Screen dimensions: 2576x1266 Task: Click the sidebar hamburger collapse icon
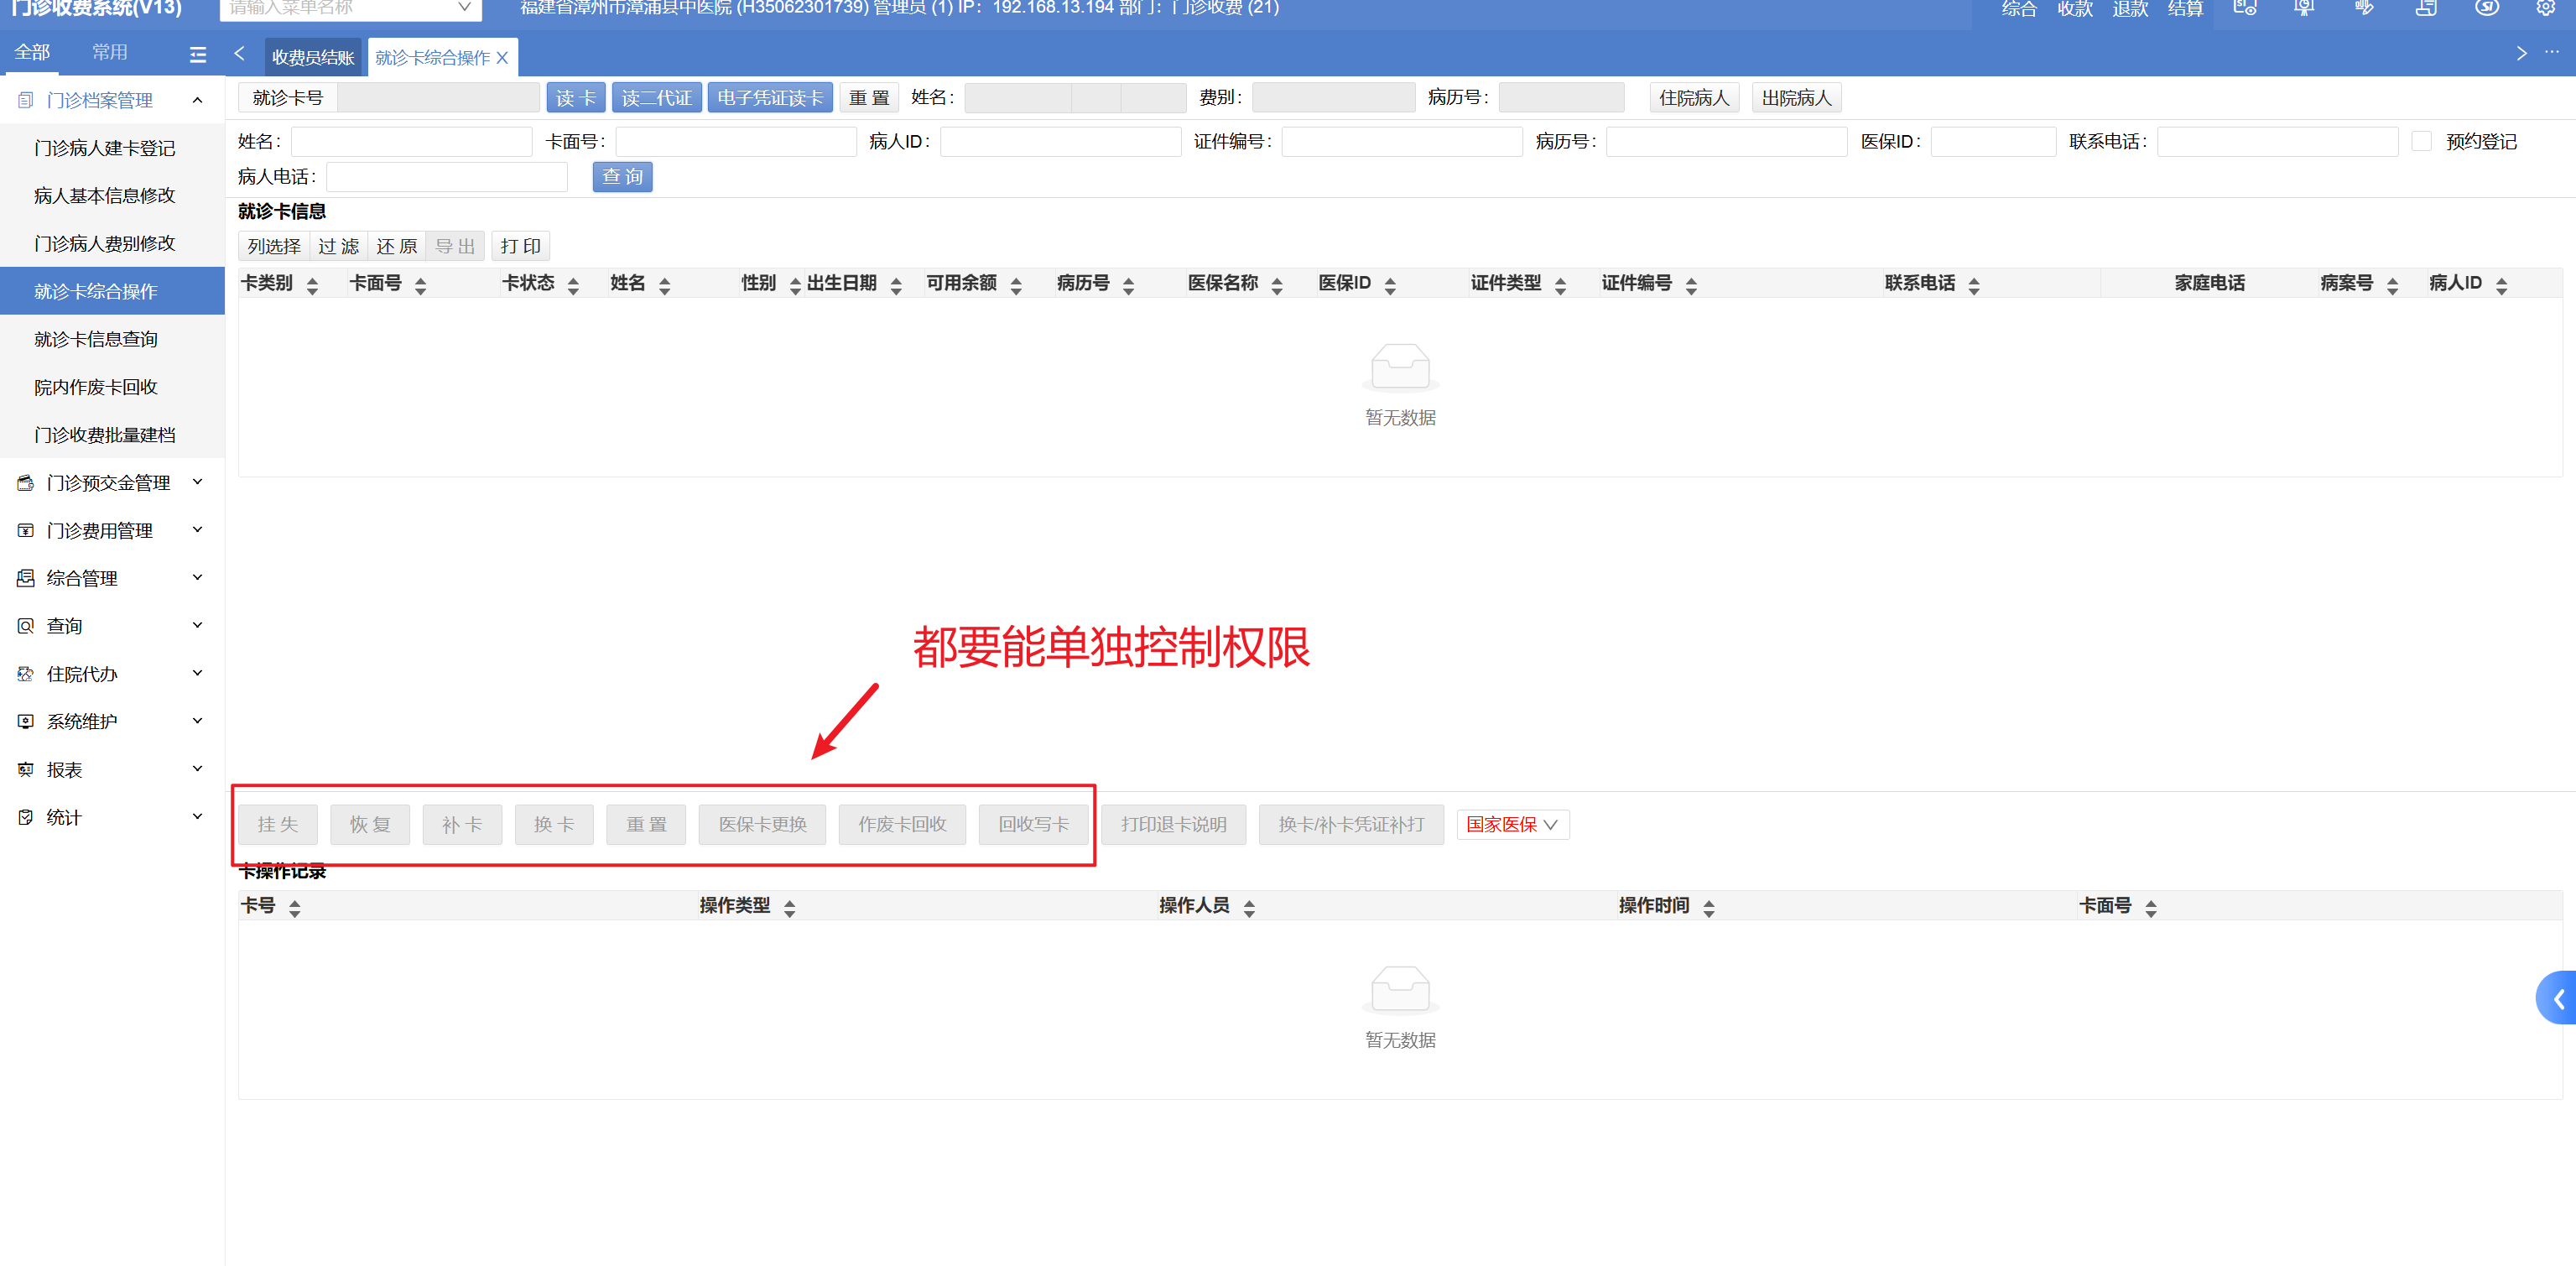[198, 55]
